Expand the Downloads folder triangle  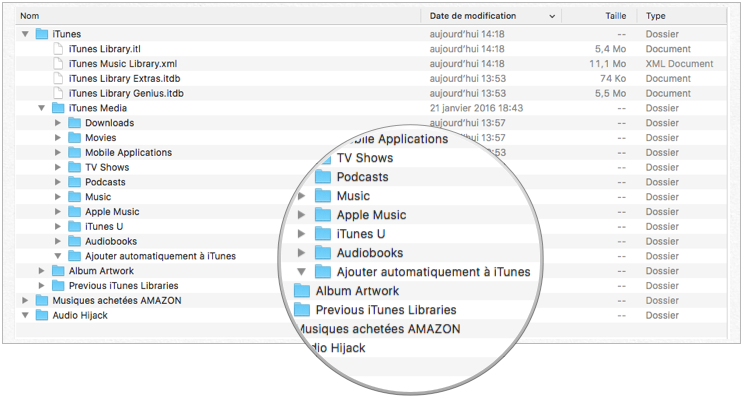tap(58, 123)
